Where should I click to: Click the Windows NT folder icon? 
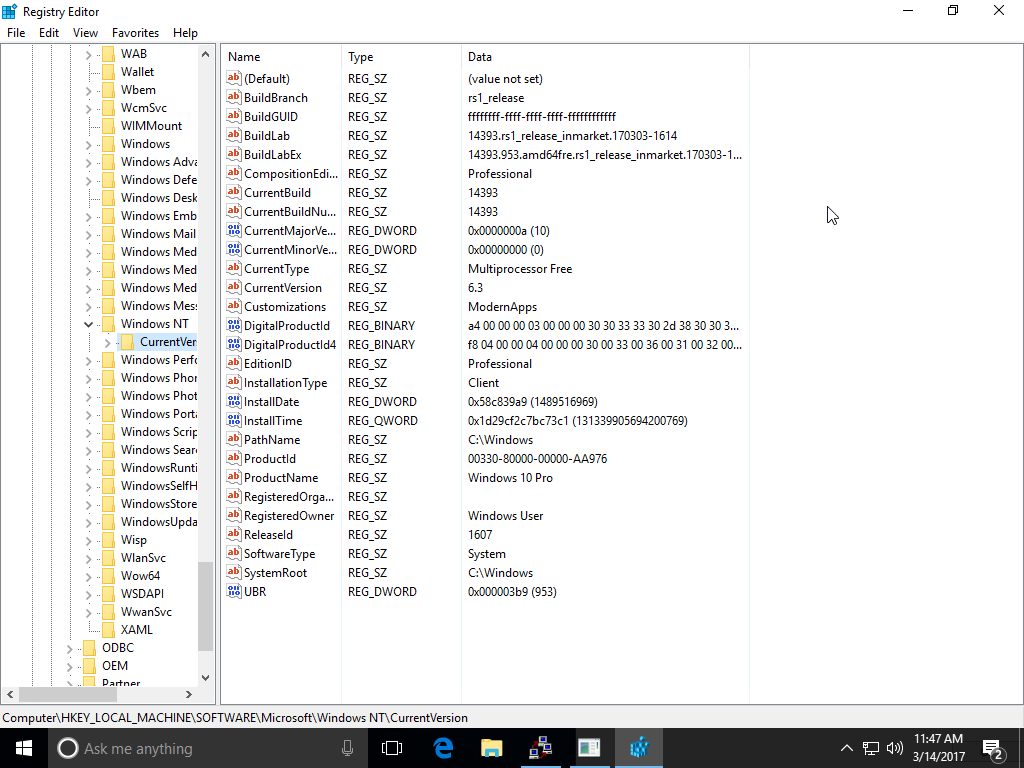pyautogui.click(x=108, y=324)
